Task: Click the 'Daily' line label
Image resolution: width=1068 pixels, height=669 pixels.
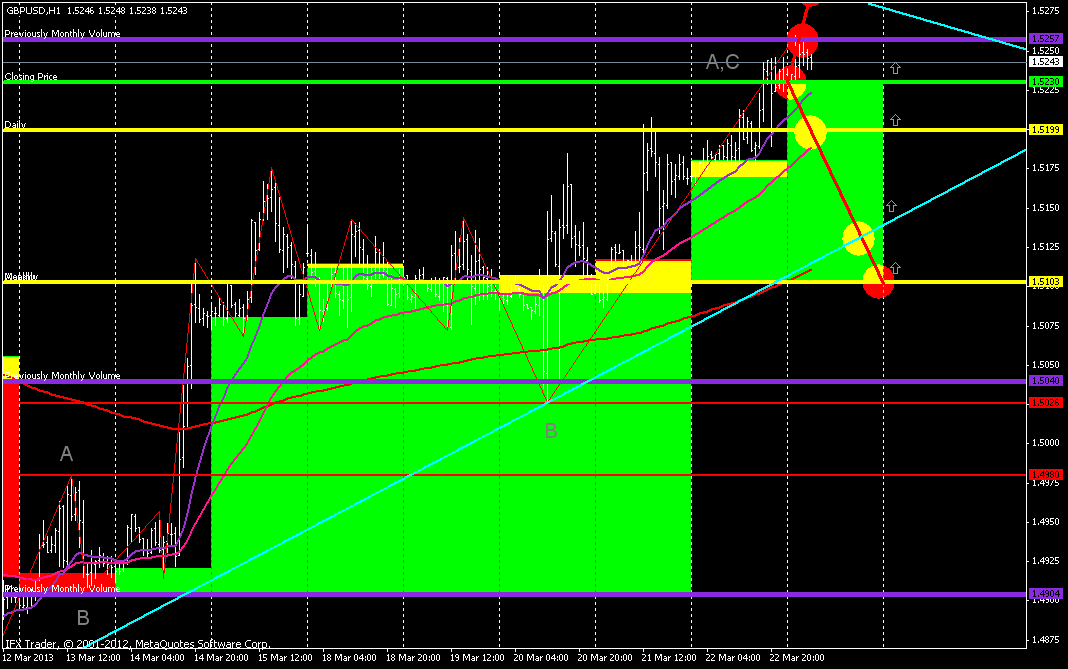Action: pos(16,125)
